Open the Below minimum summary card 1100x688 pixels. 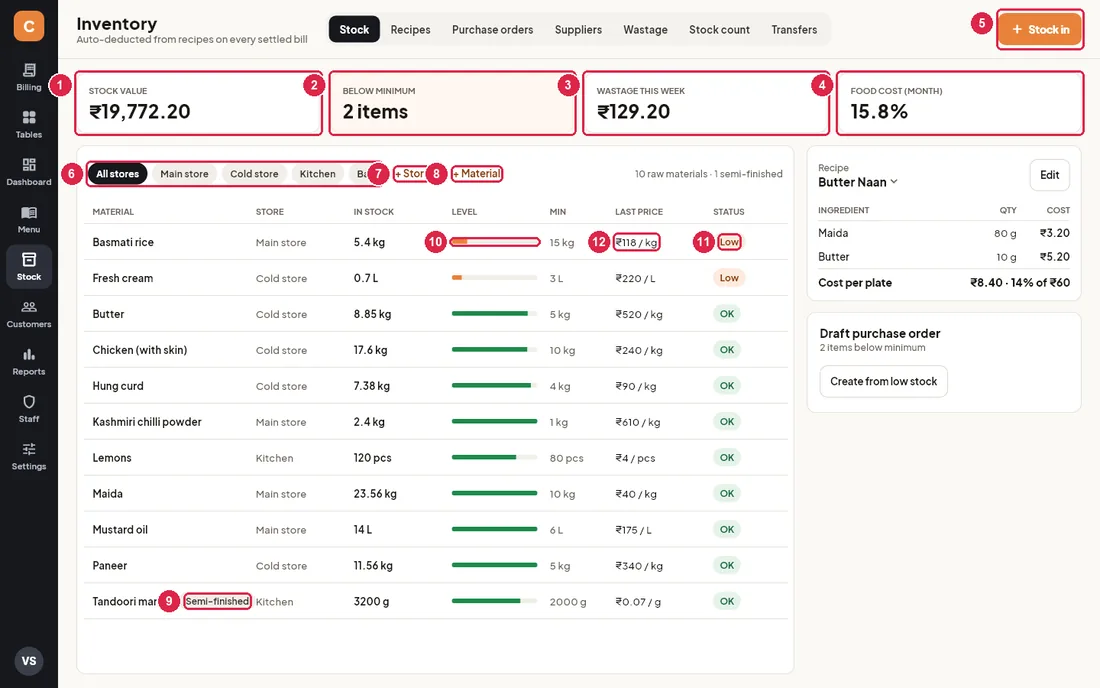pyautogui.click(x=452, y=103)
